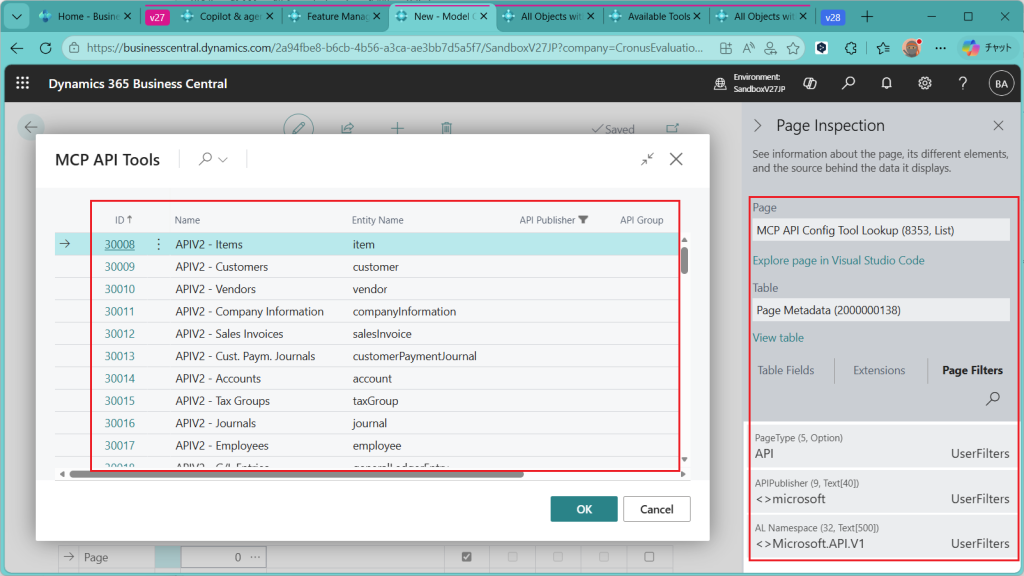Open the notifications bell
1024x576 pixels.
pyautogui.click(x=887, y=84)
